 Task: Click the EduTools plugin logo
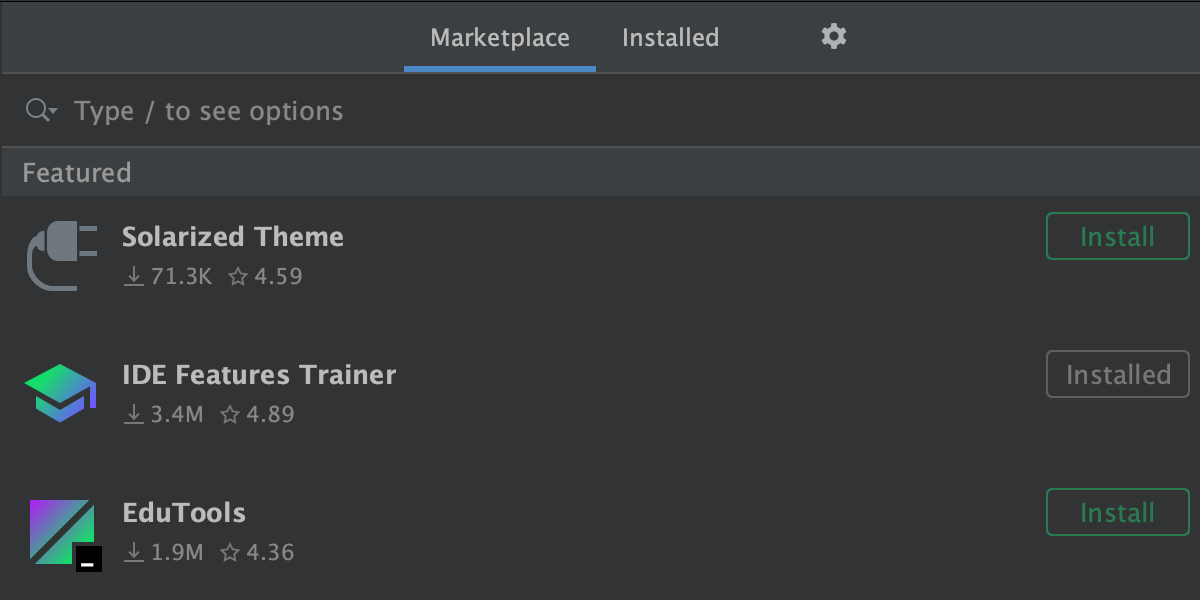(x=62, y=531)
